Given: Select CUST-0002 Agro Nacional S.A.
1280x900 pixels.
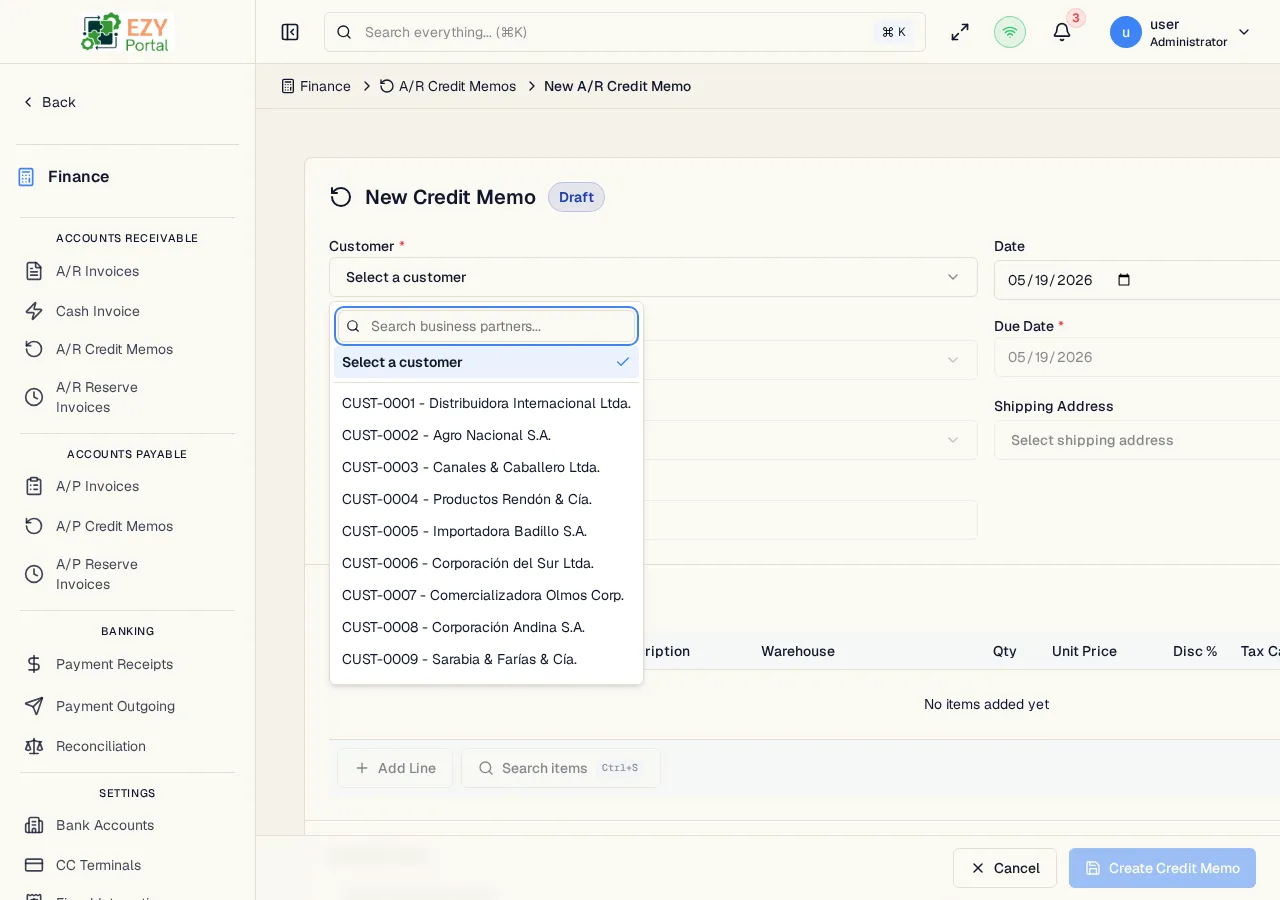Looking at the screenshot, I should coord(486,435).
